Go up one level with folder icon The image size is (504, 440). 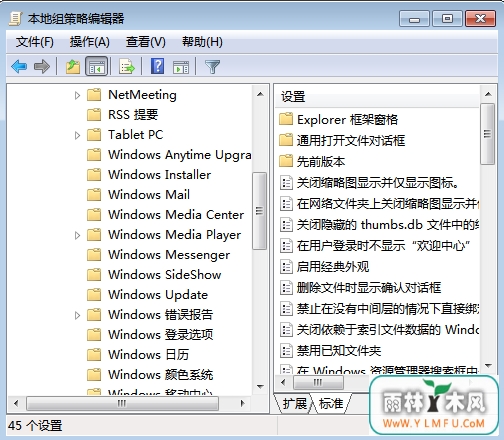73,66
